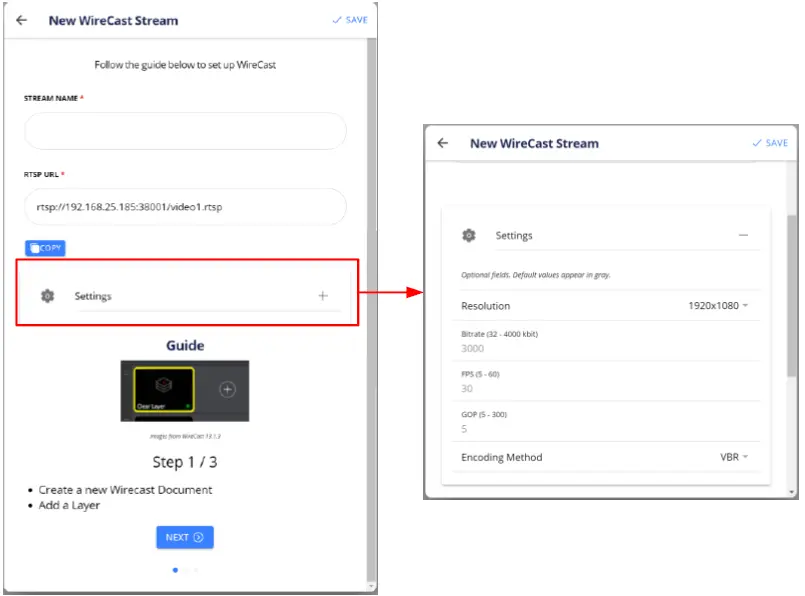
Task: Go back using the right panel arrow
Action: pos(443,143)
